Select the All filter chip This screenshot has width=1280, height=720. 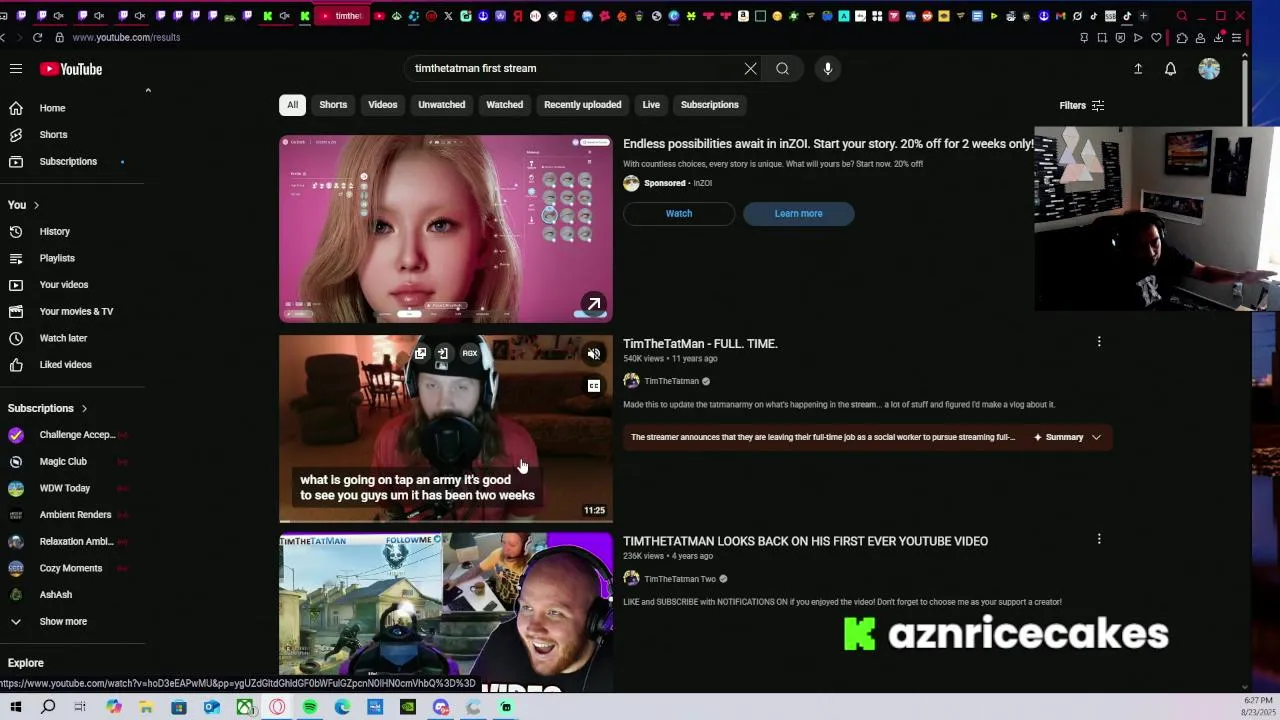292,105
